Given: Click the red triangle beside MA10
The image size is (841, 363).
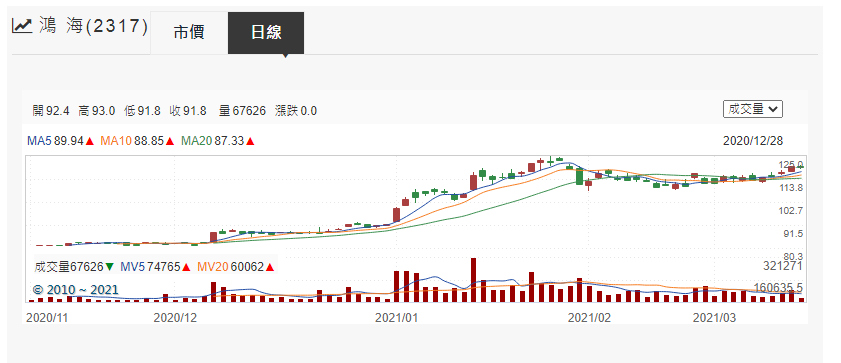Looking at the screenshot, I should point(170,142).
